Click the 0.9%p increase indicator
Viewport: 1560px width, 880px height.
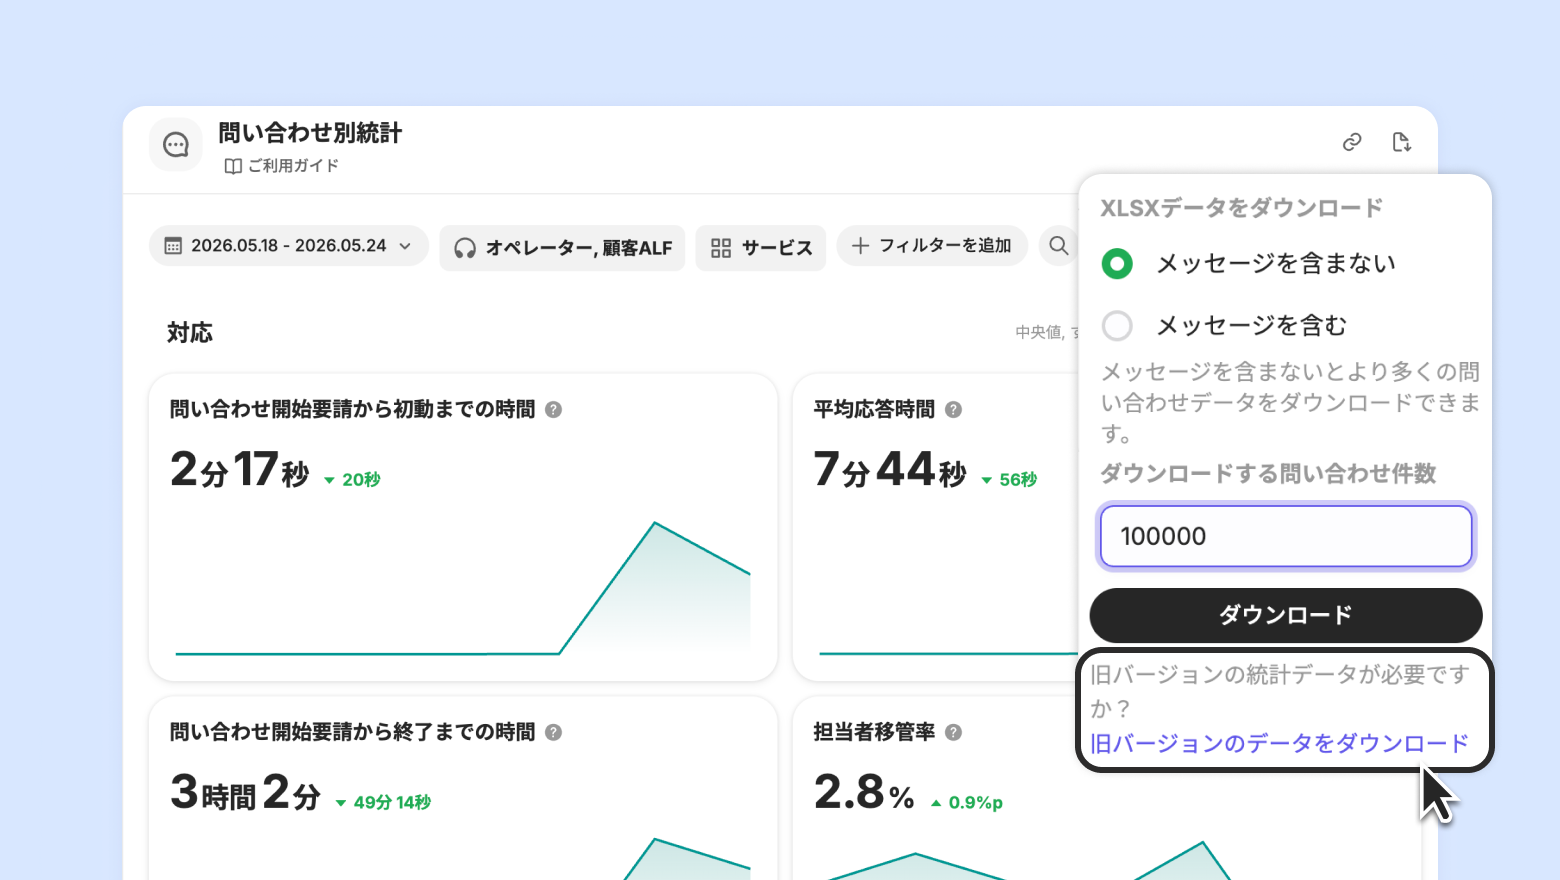966,803
